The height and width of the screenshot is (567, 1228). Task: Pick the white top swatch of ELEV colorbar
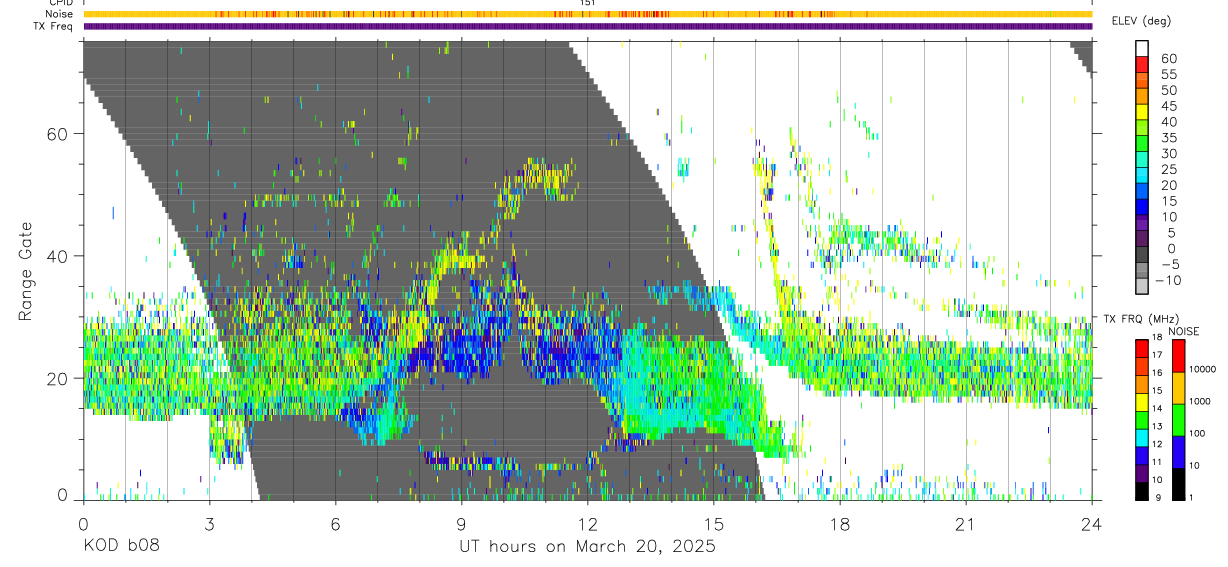tap(1142, 47)
